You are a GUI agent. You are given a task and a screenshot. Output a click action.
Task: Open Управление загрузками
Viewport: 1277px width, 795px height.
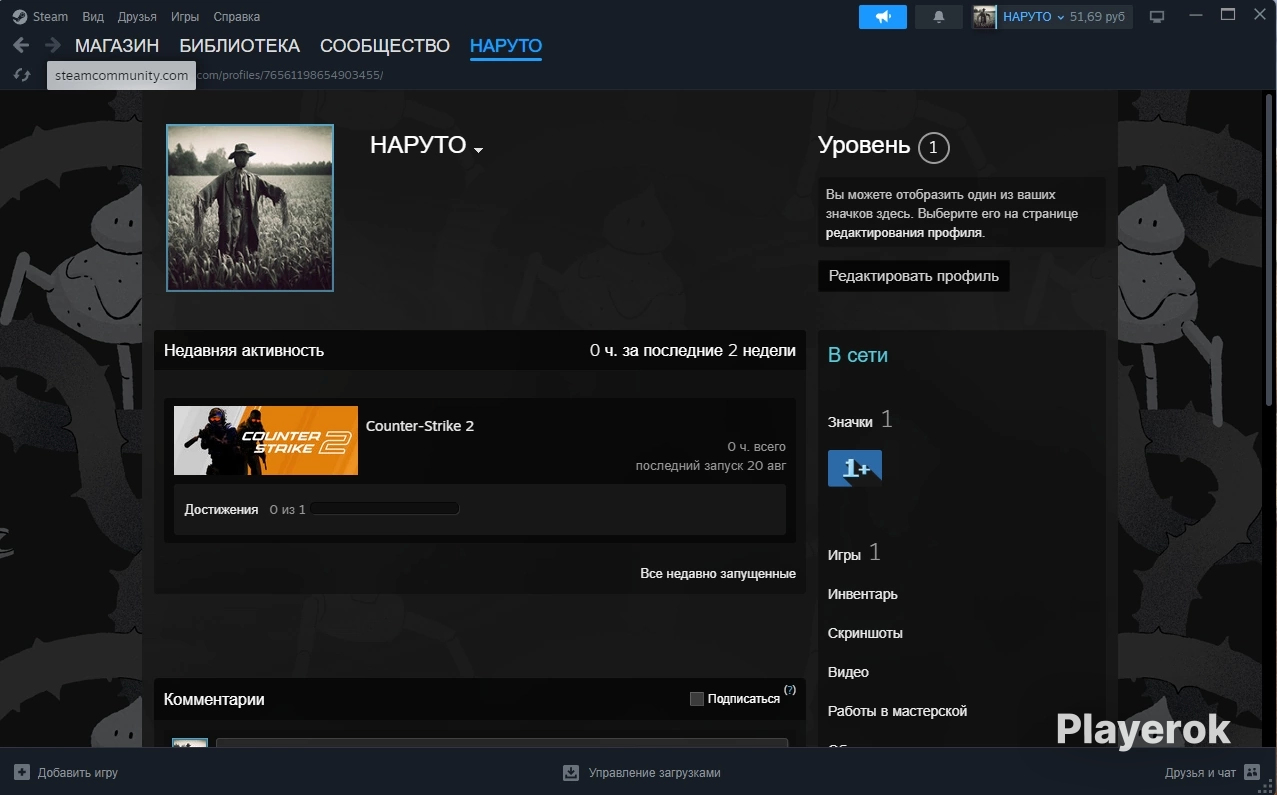pyautogui.click(x=654, y=773)
